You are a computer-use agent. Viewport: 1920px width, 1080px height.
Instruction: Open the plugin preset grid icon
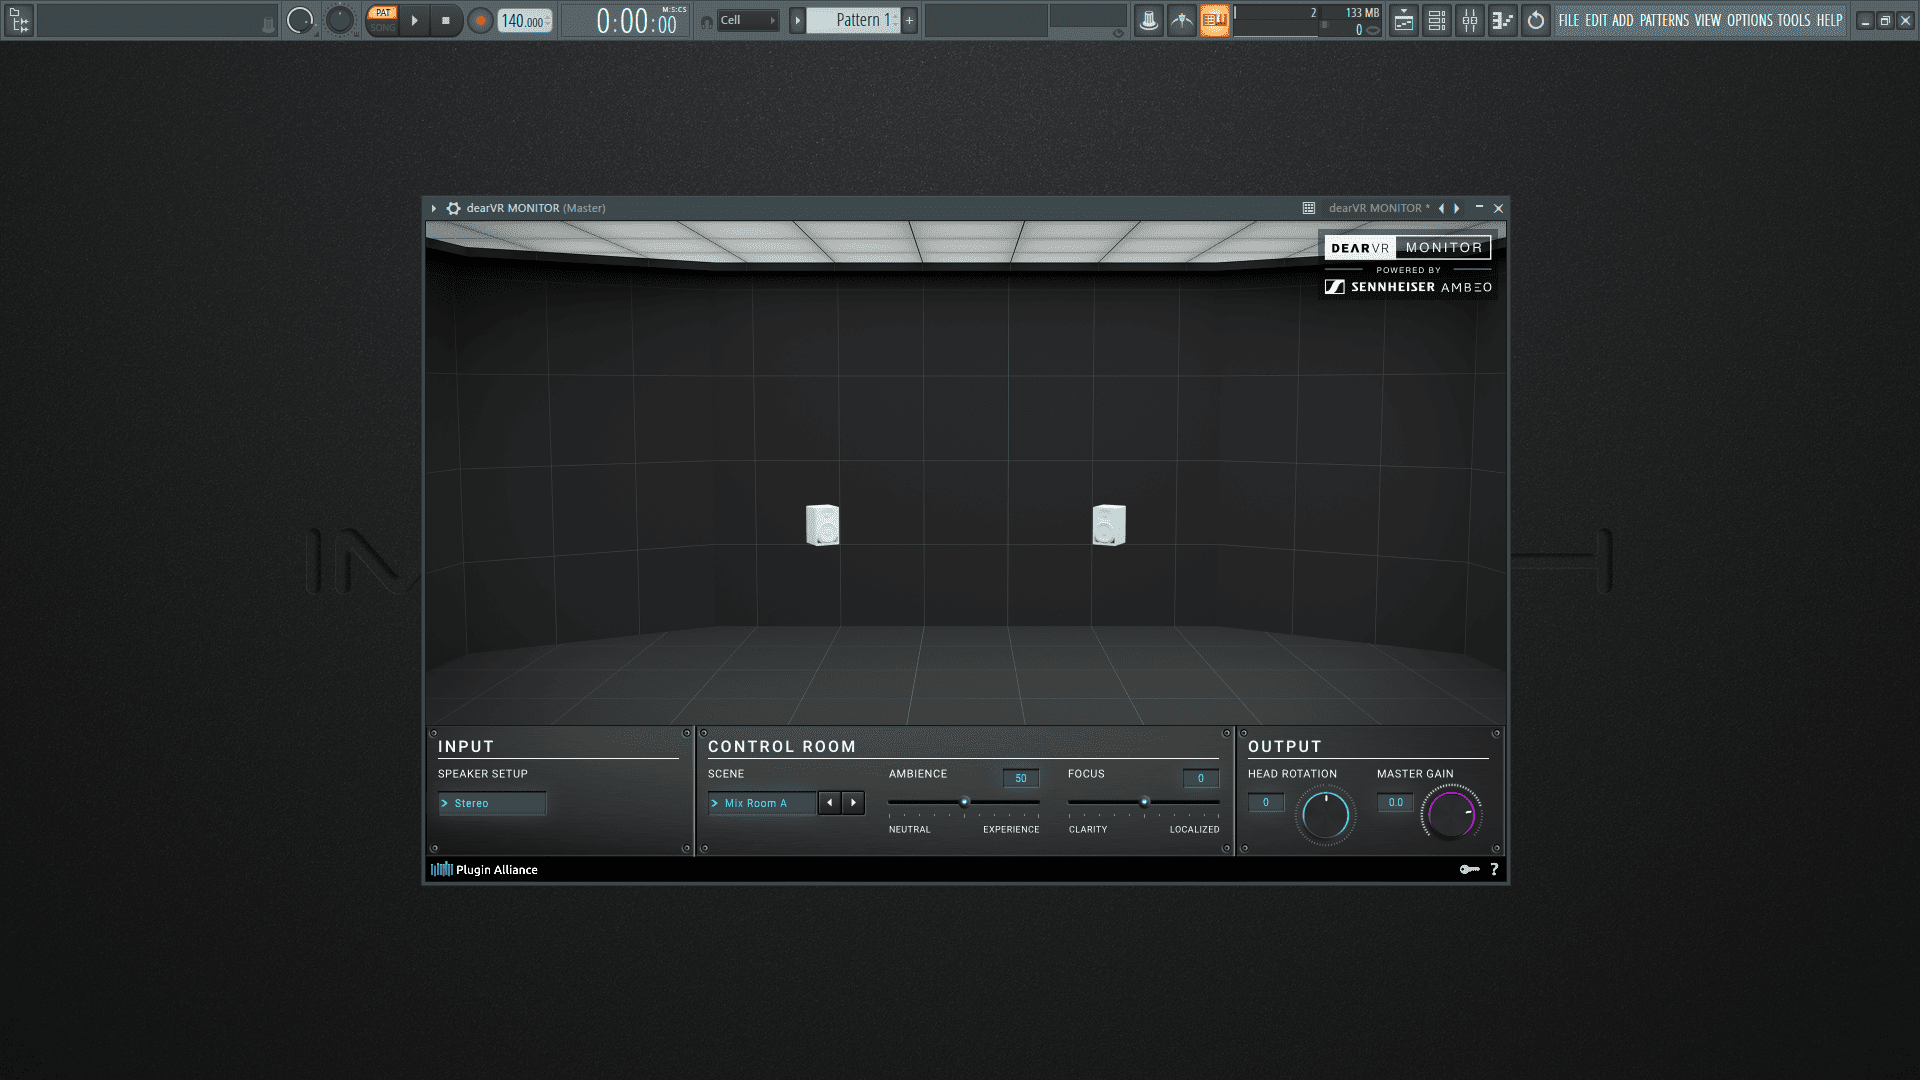pyautogui.click(x=1309, y=208)
